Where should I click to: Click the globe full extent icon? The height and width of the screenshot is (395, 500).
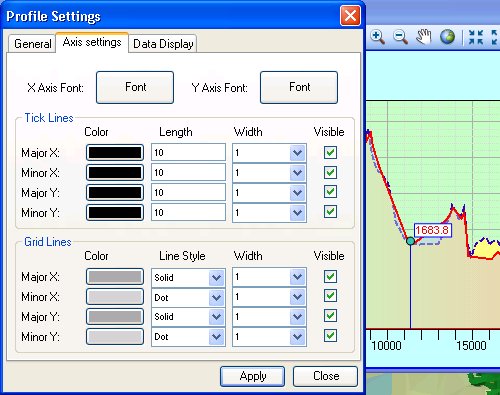[x=447, y=37]
